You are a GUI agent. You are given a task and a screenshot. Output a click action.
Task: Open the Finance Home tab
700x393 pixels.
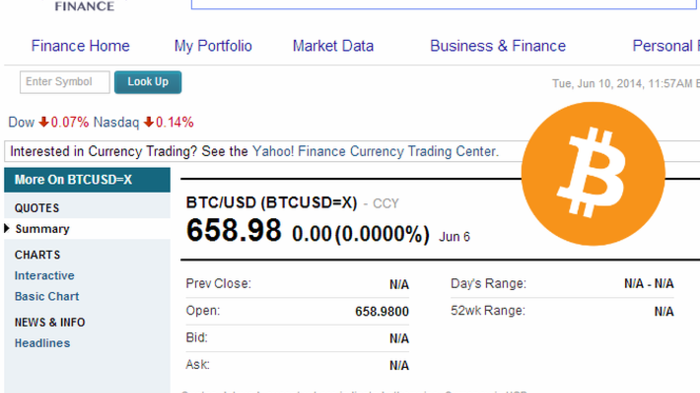[80, 46]
